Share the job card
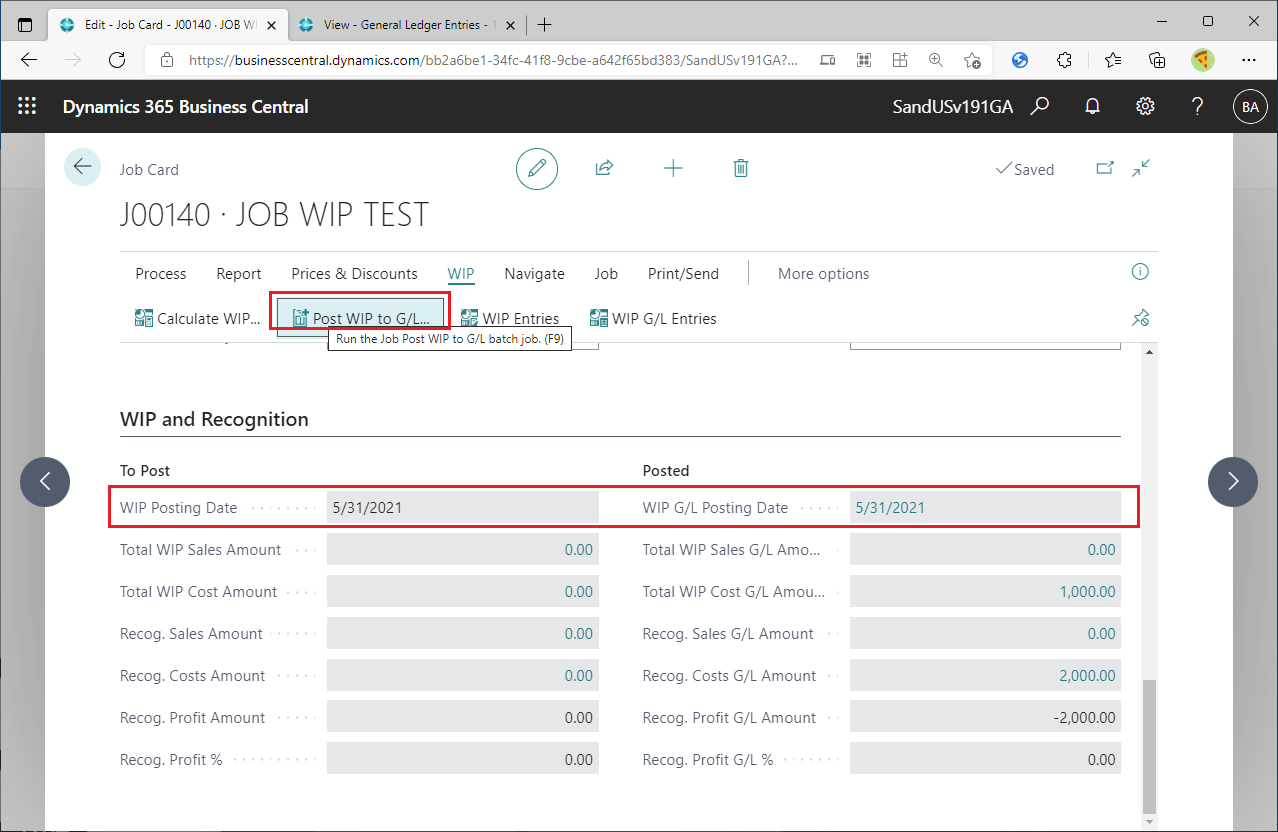This screenshot has height=832, width=1278. point(604,168)
